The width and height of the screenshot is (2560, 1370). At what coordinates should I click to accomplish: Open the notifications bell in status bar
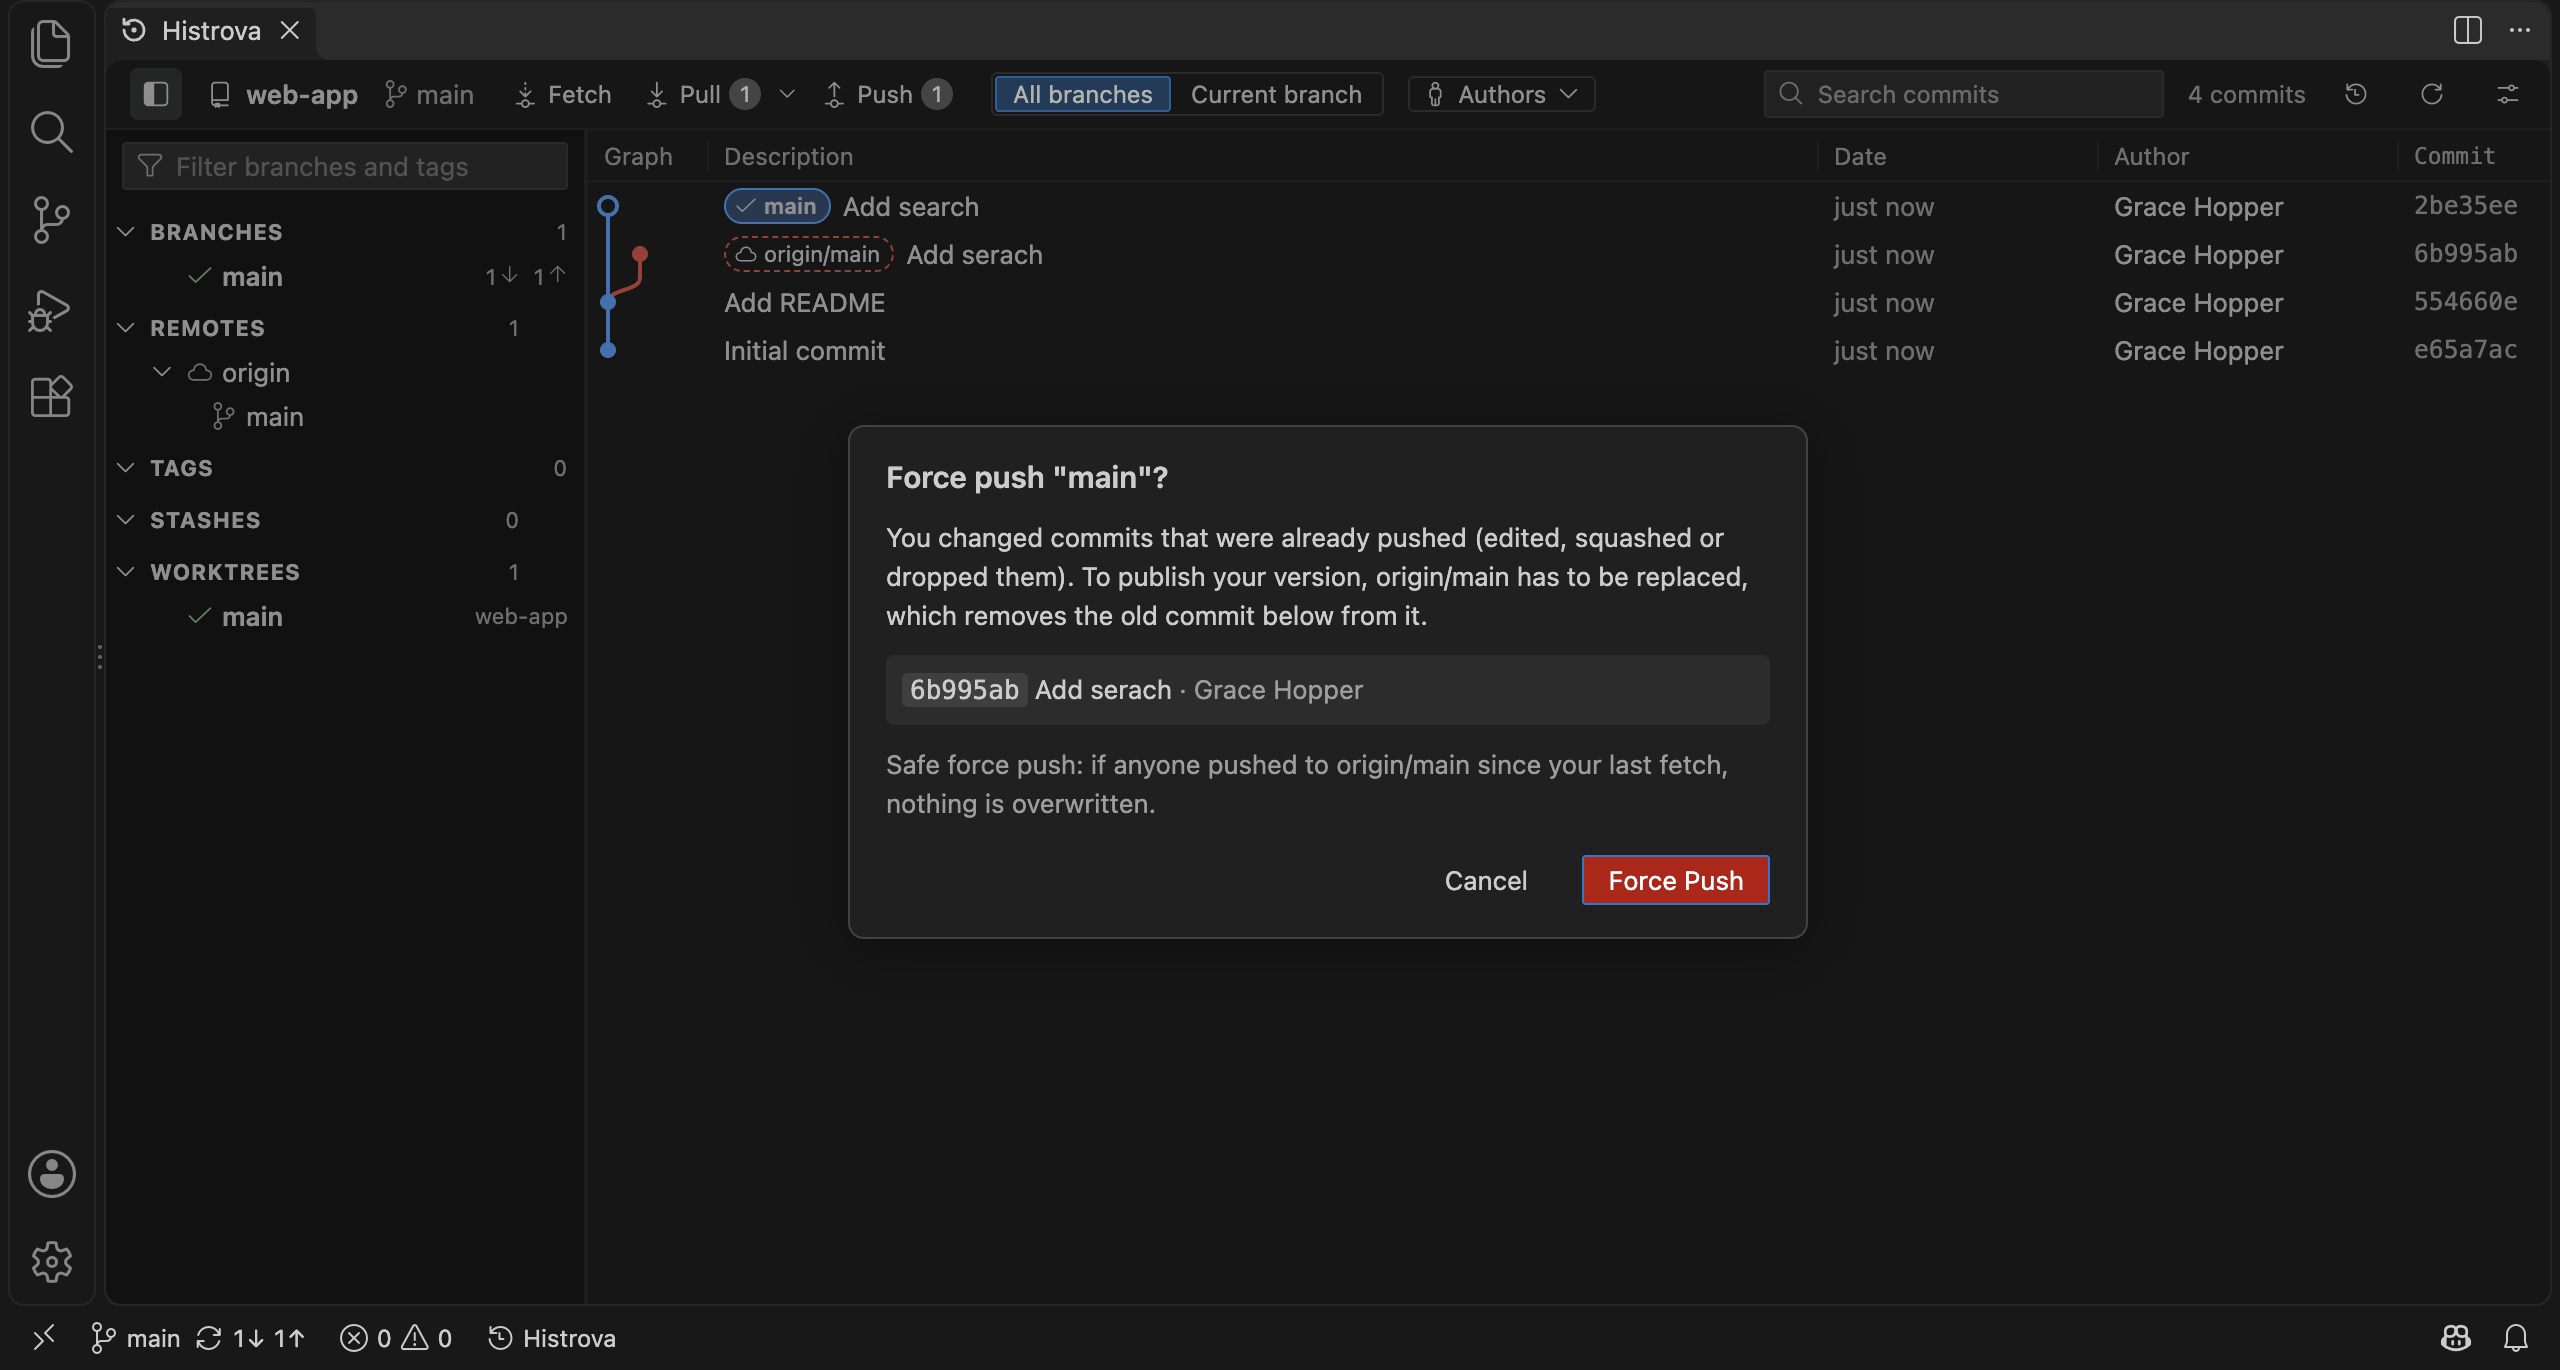pos(2516,1338)
